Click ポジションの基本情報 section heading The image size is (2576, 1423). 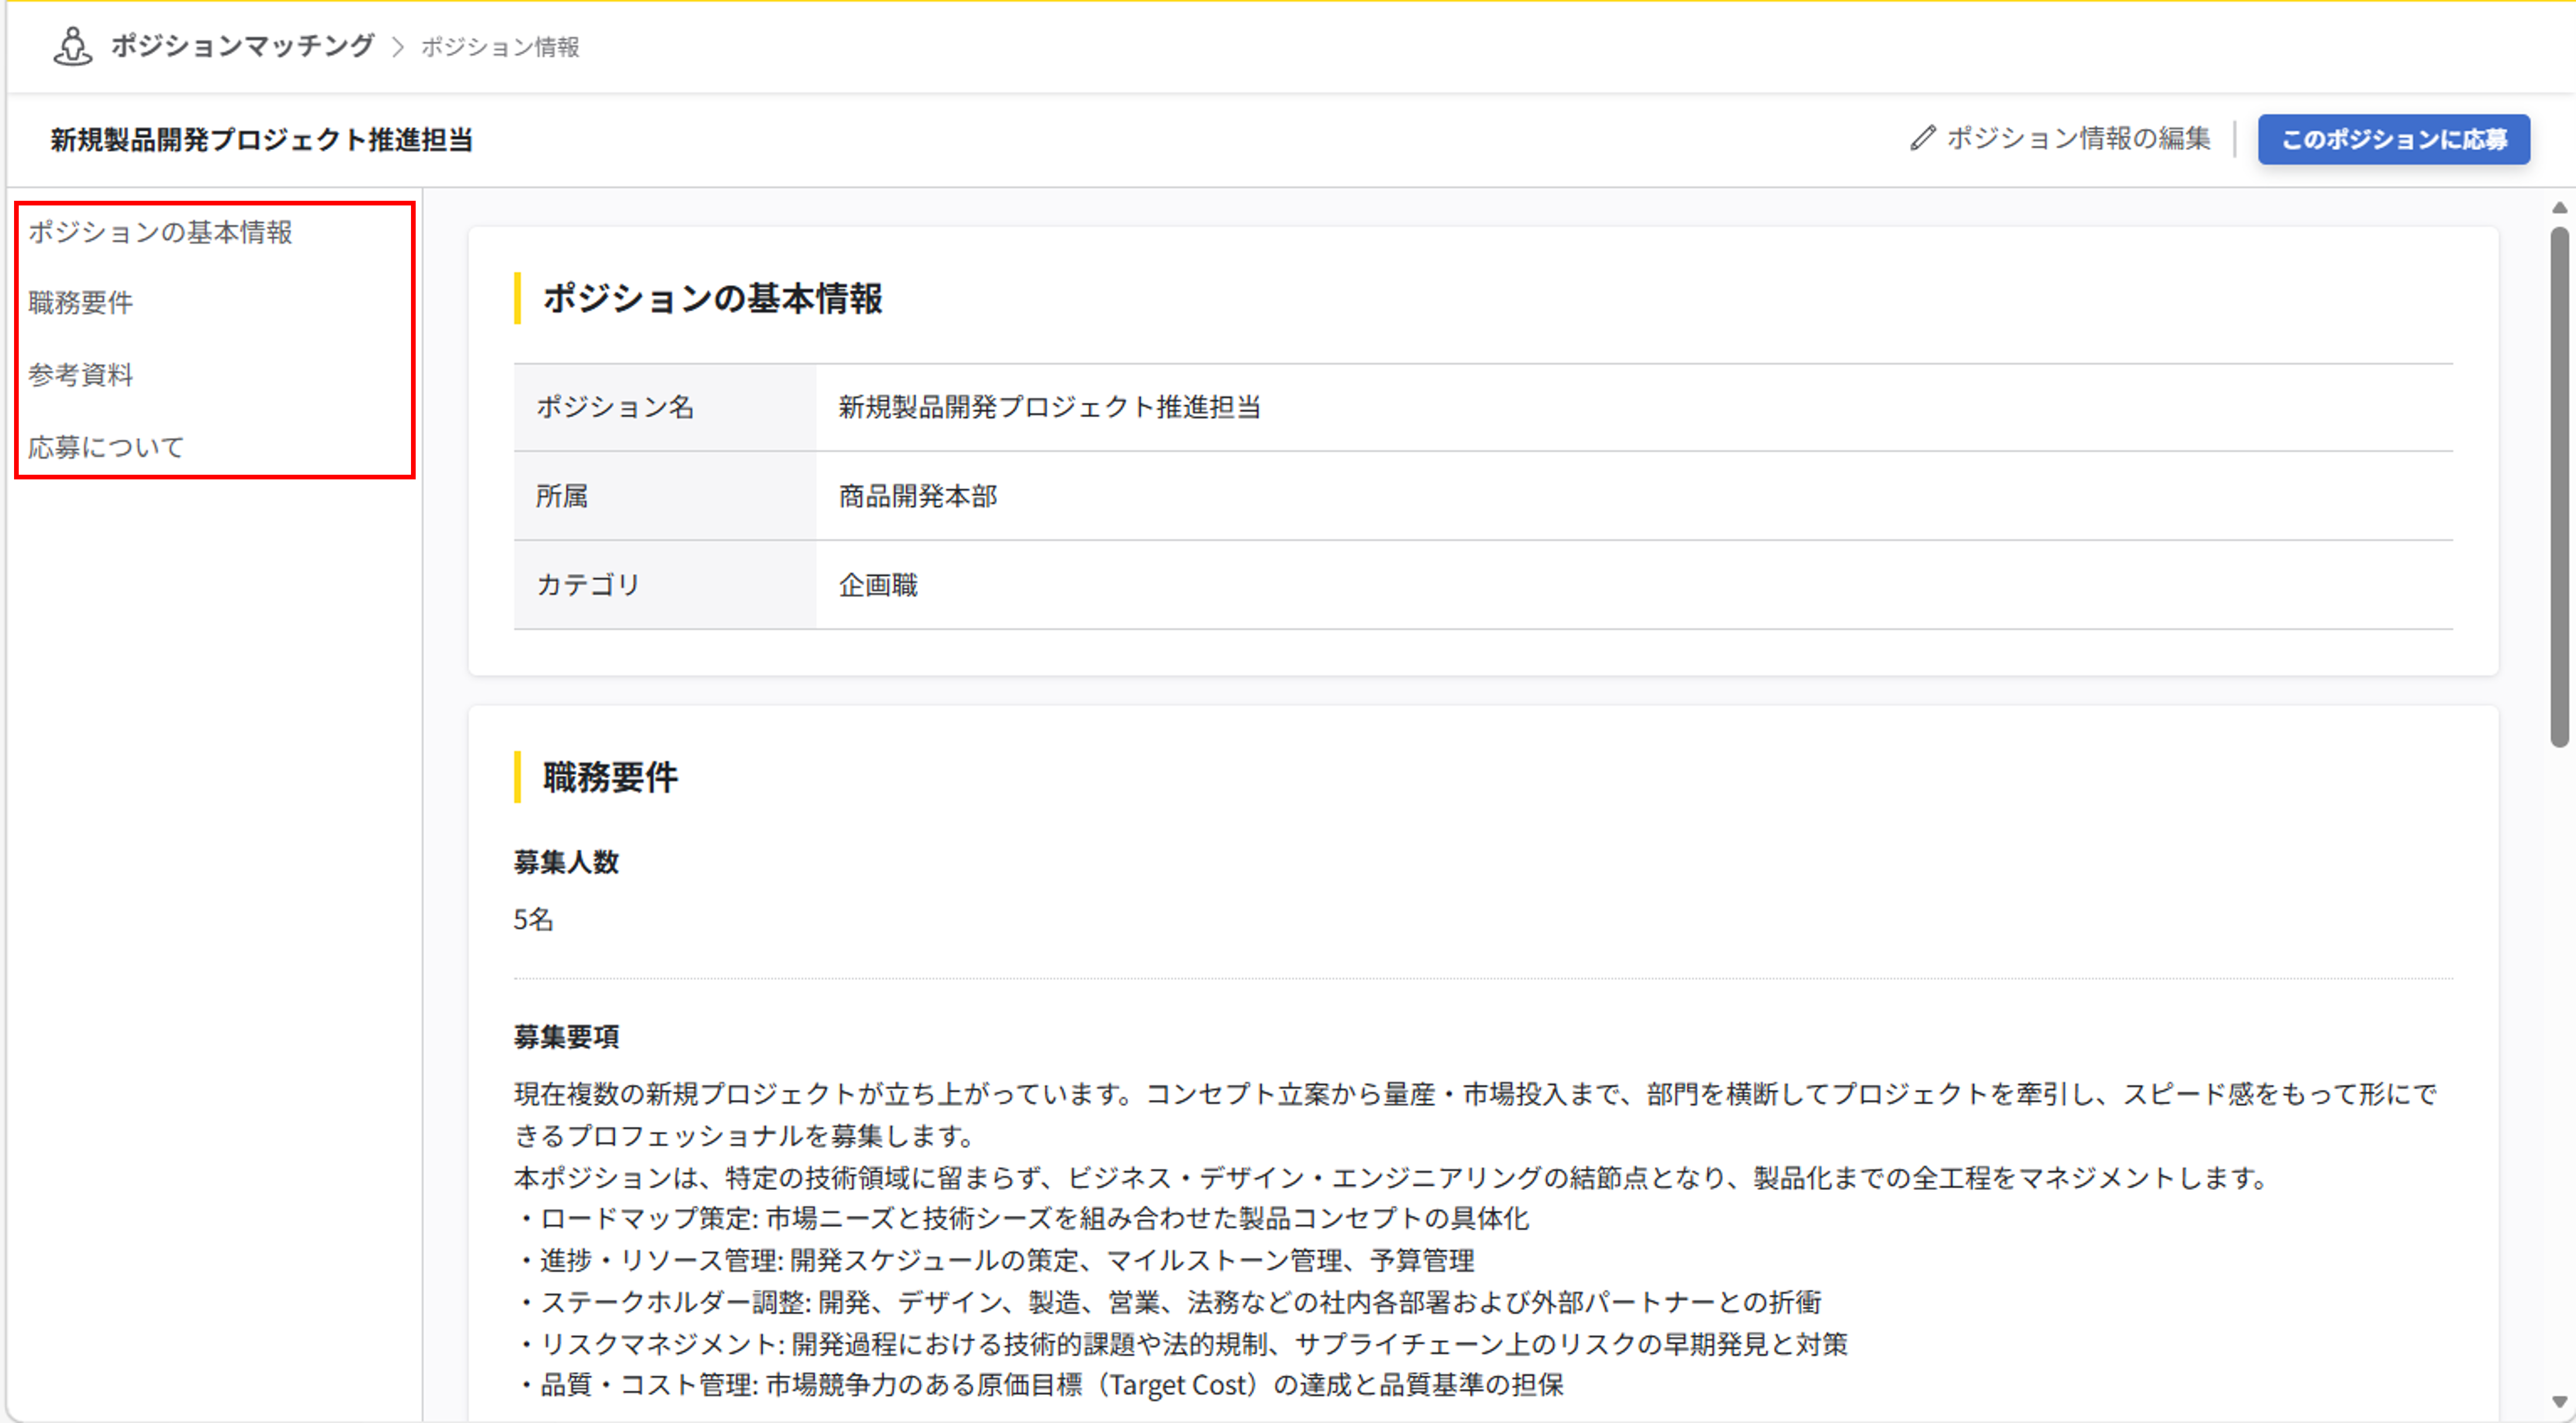click(712, 298)
